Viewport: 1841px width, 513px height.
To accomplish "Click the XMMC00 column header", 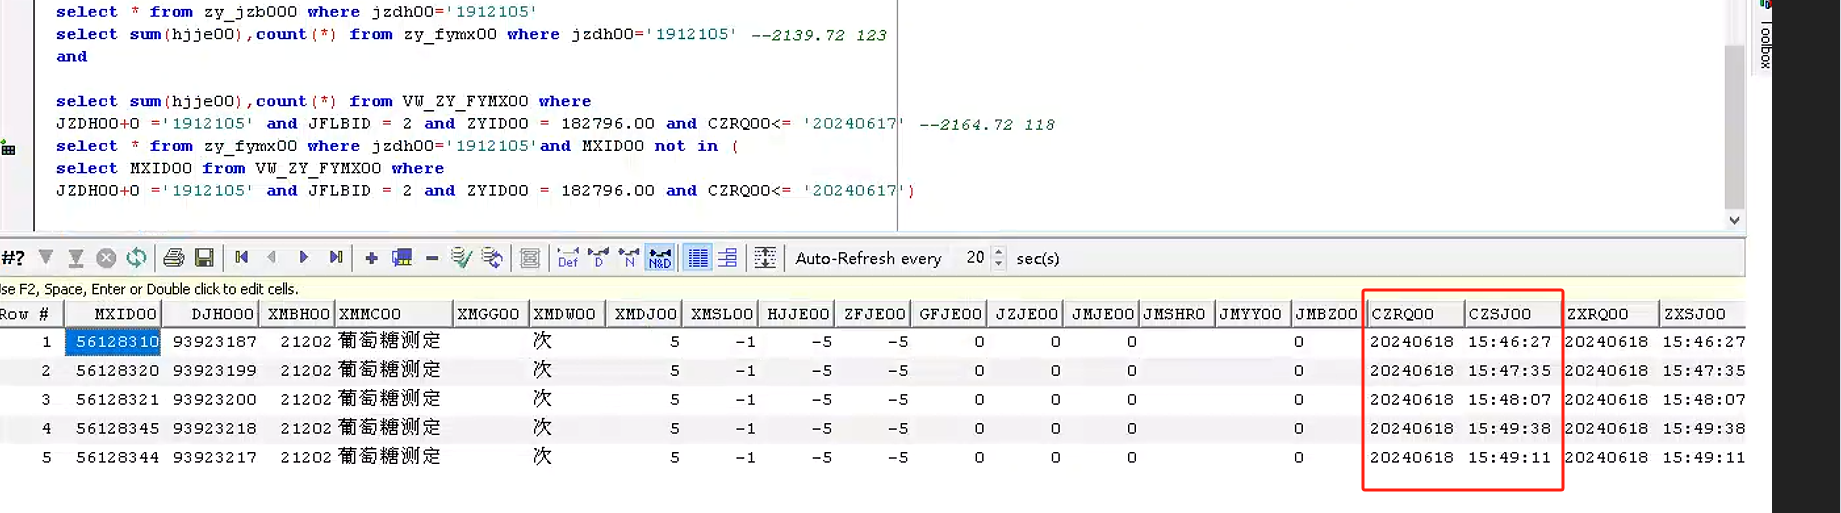I will tap(393, 314).
